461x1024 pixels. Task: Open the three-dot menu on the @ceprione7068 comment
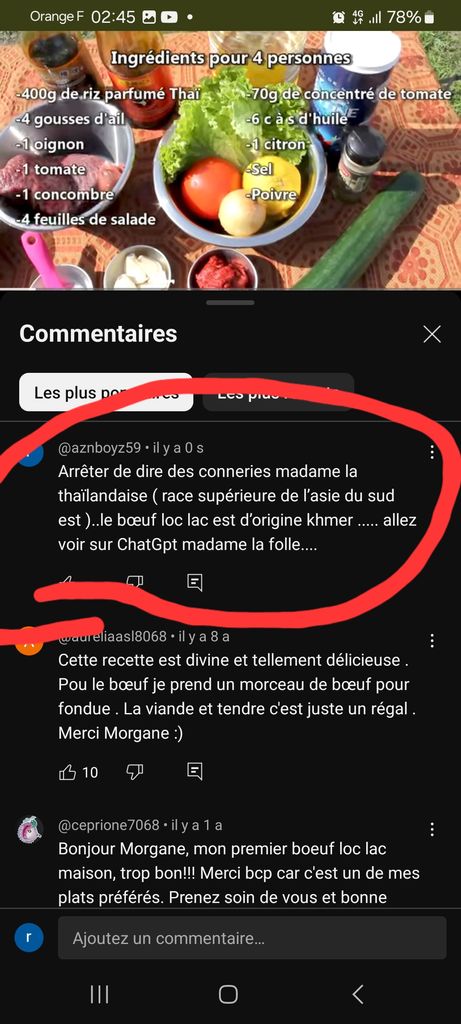click(x=432, y=829)
